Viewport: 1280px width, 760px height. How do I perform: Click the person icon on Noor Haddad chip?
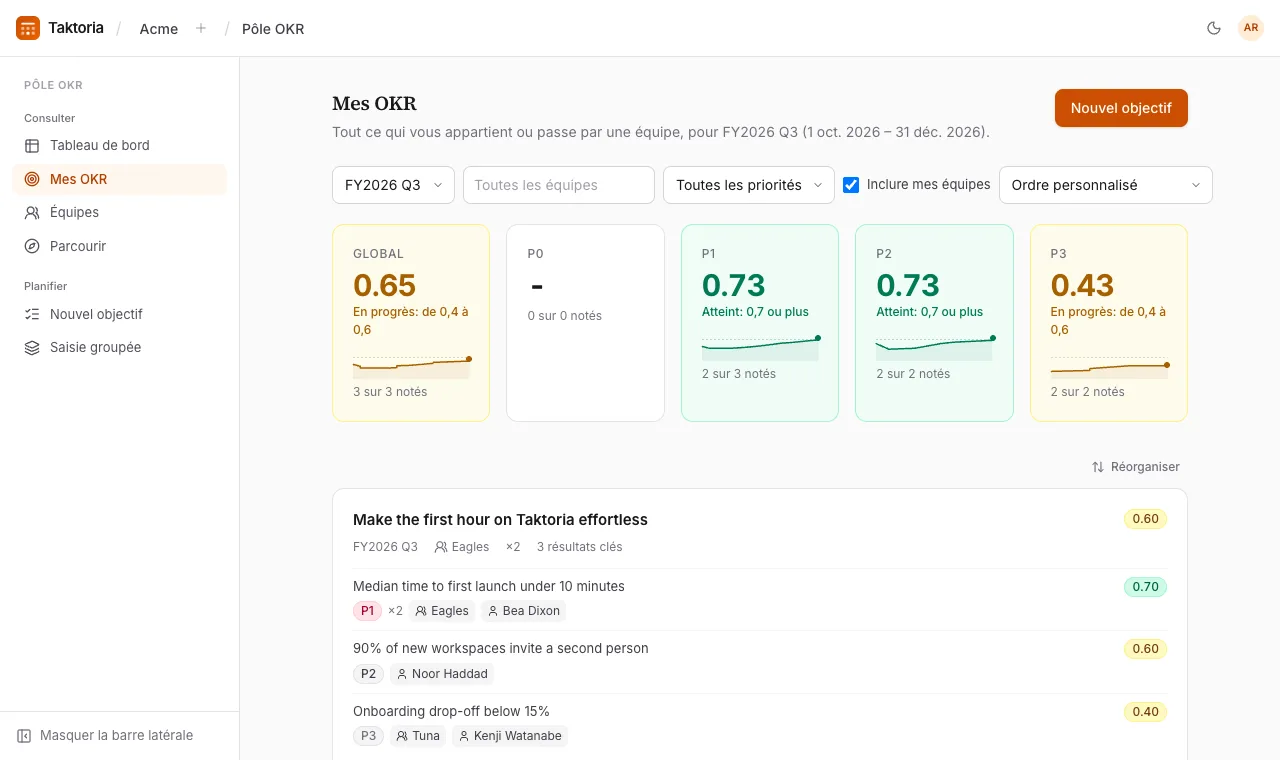[402, 674]
